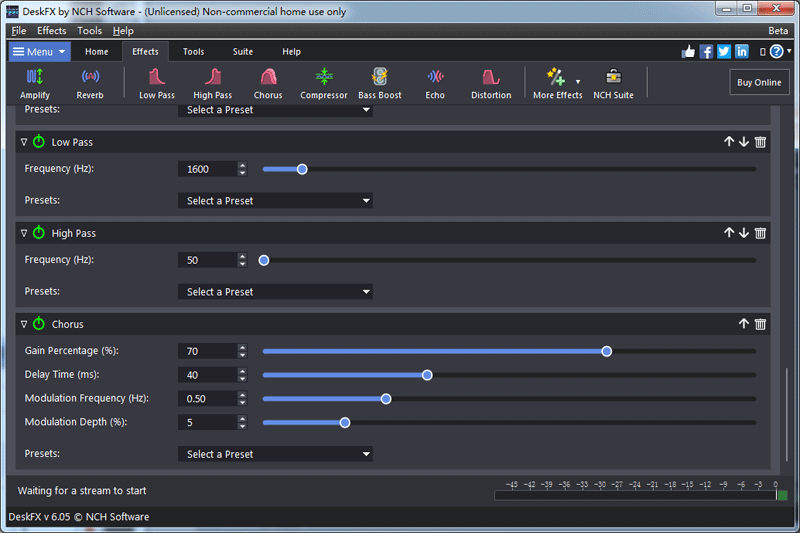This screenshot has width=800, height=533.
Task: Move the Low Pass effect up
Action: 729,142
